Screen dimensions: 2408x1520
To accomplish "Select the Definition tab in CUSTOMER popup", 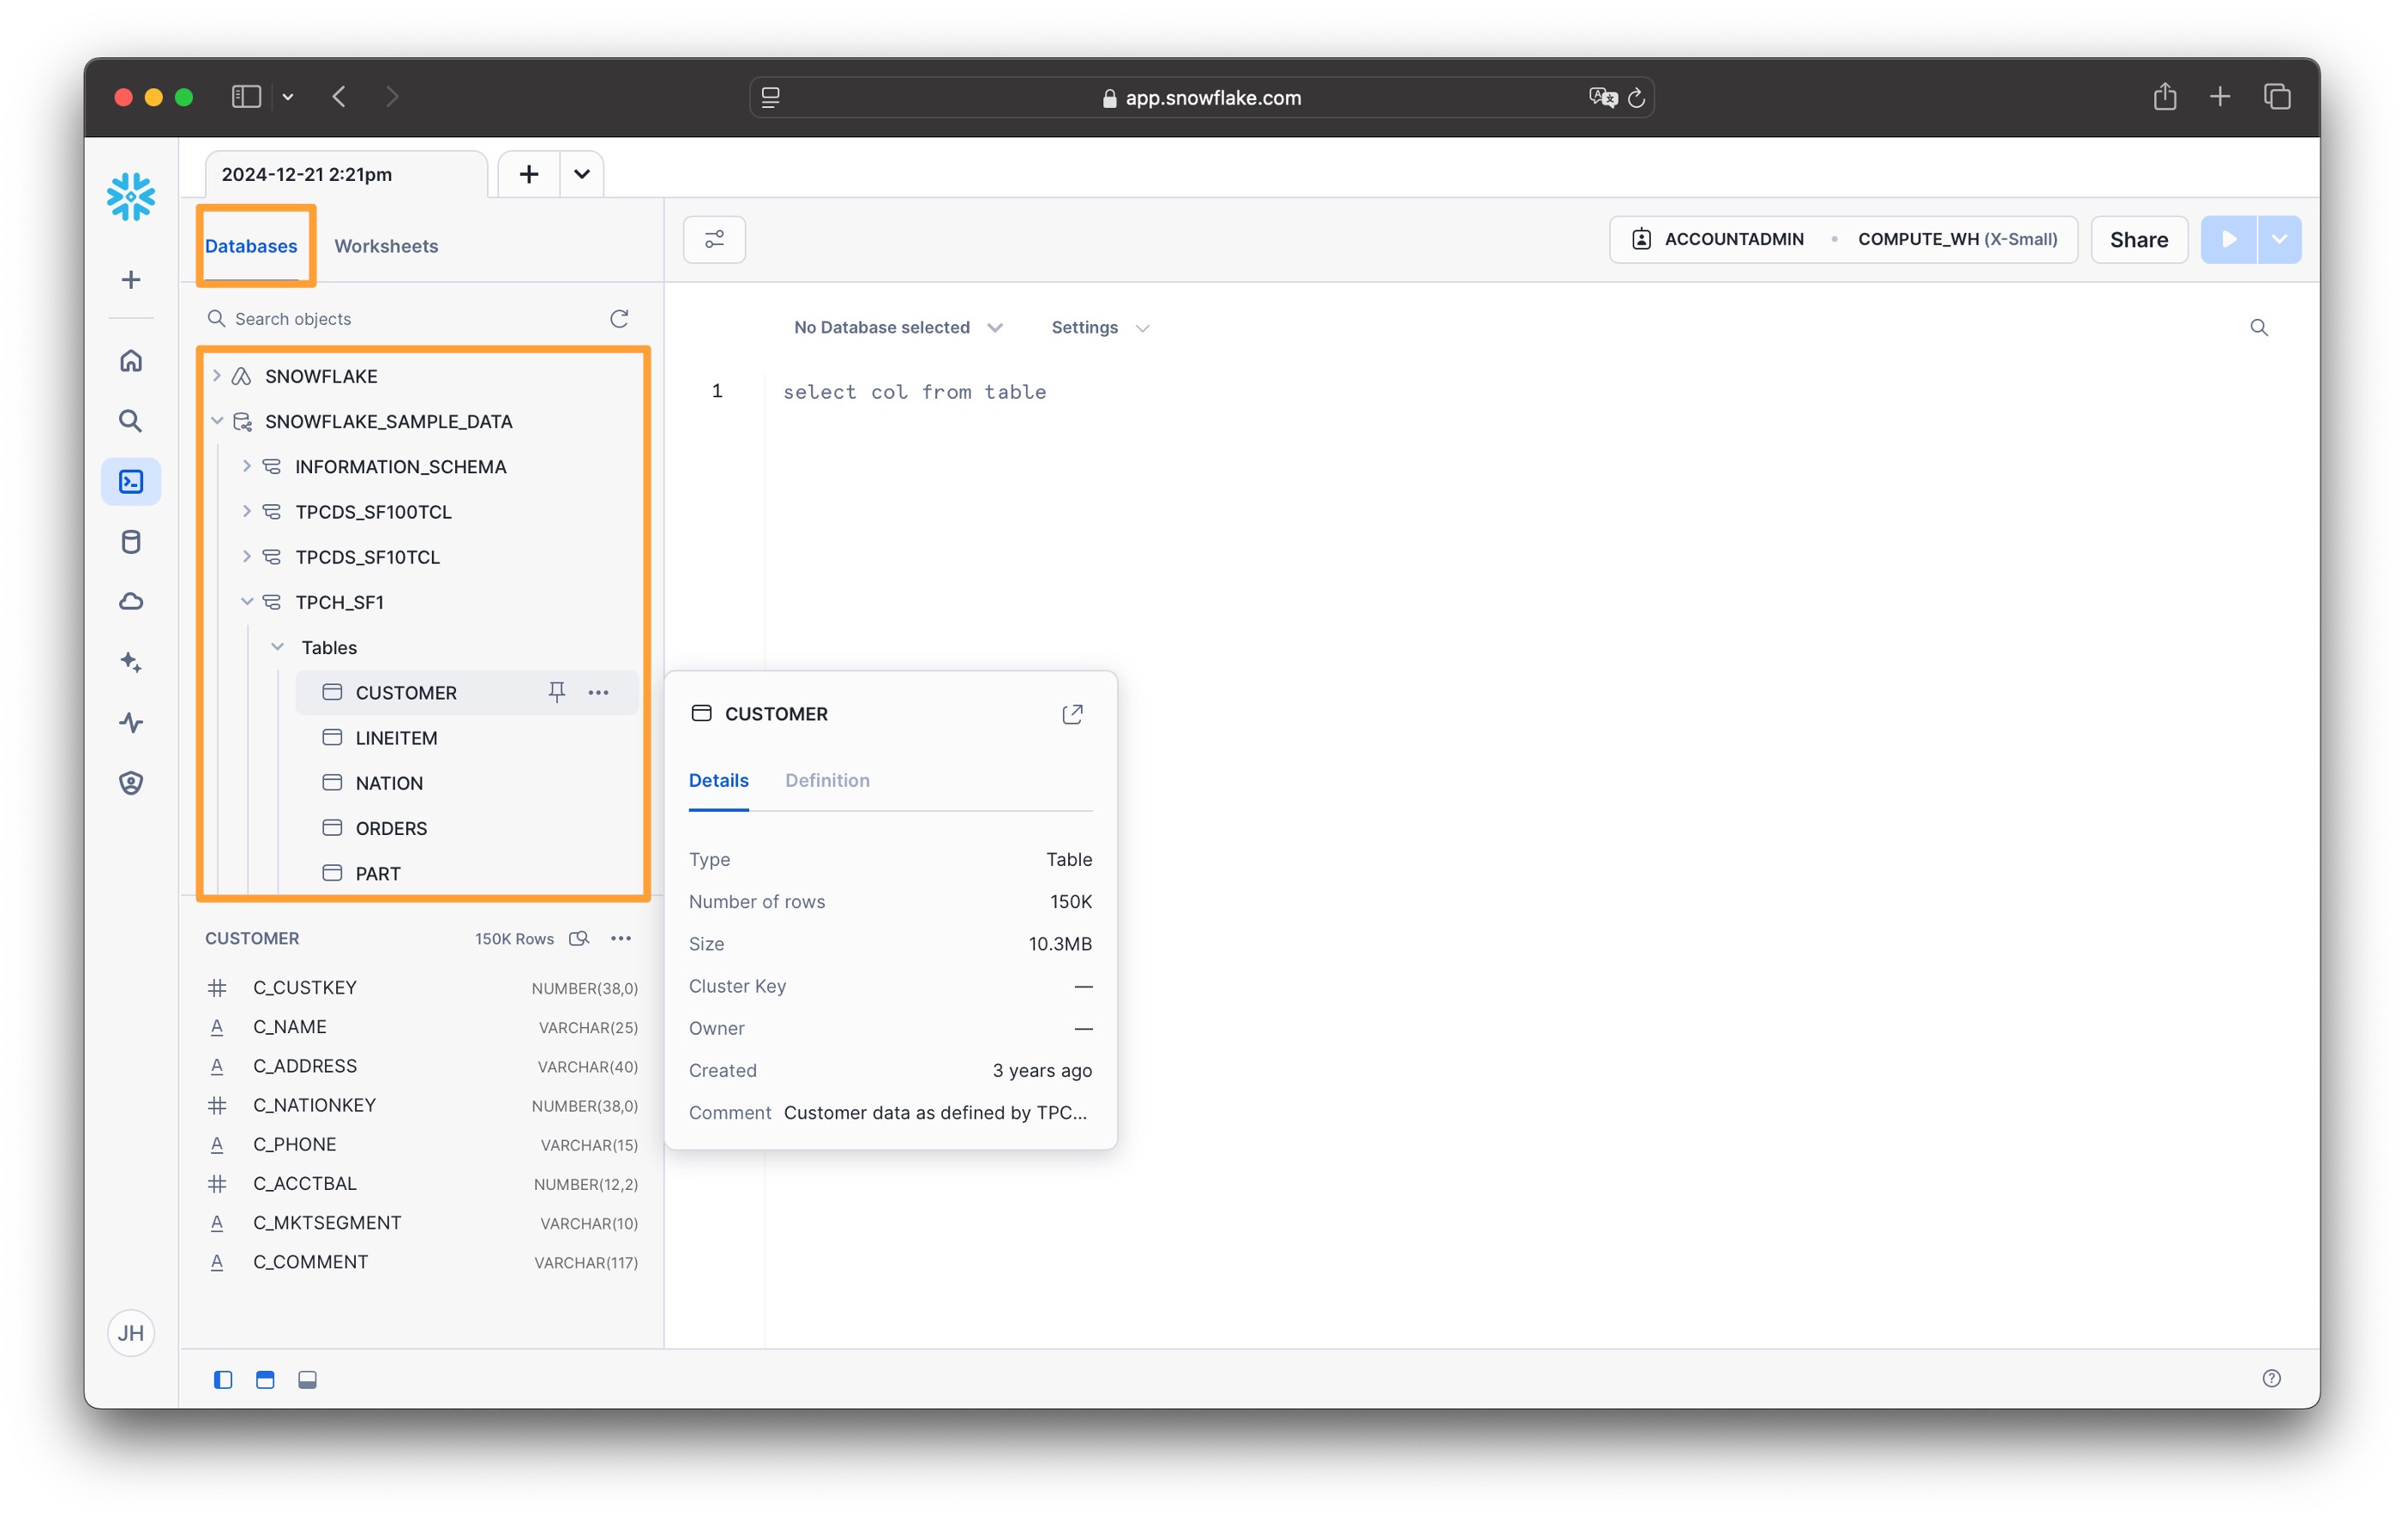I will pos(827,780).
